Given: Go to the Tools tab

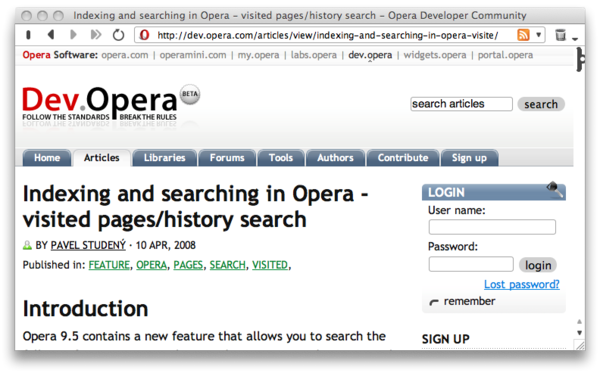Looking at the screenshot, I should coord(281,158).
